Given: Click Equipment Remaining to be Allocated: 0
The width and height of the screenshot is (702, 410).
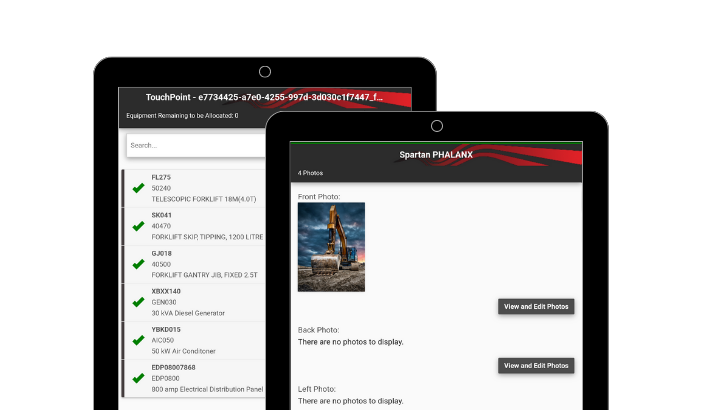Looking at the screenshot, I should [182, 115].
